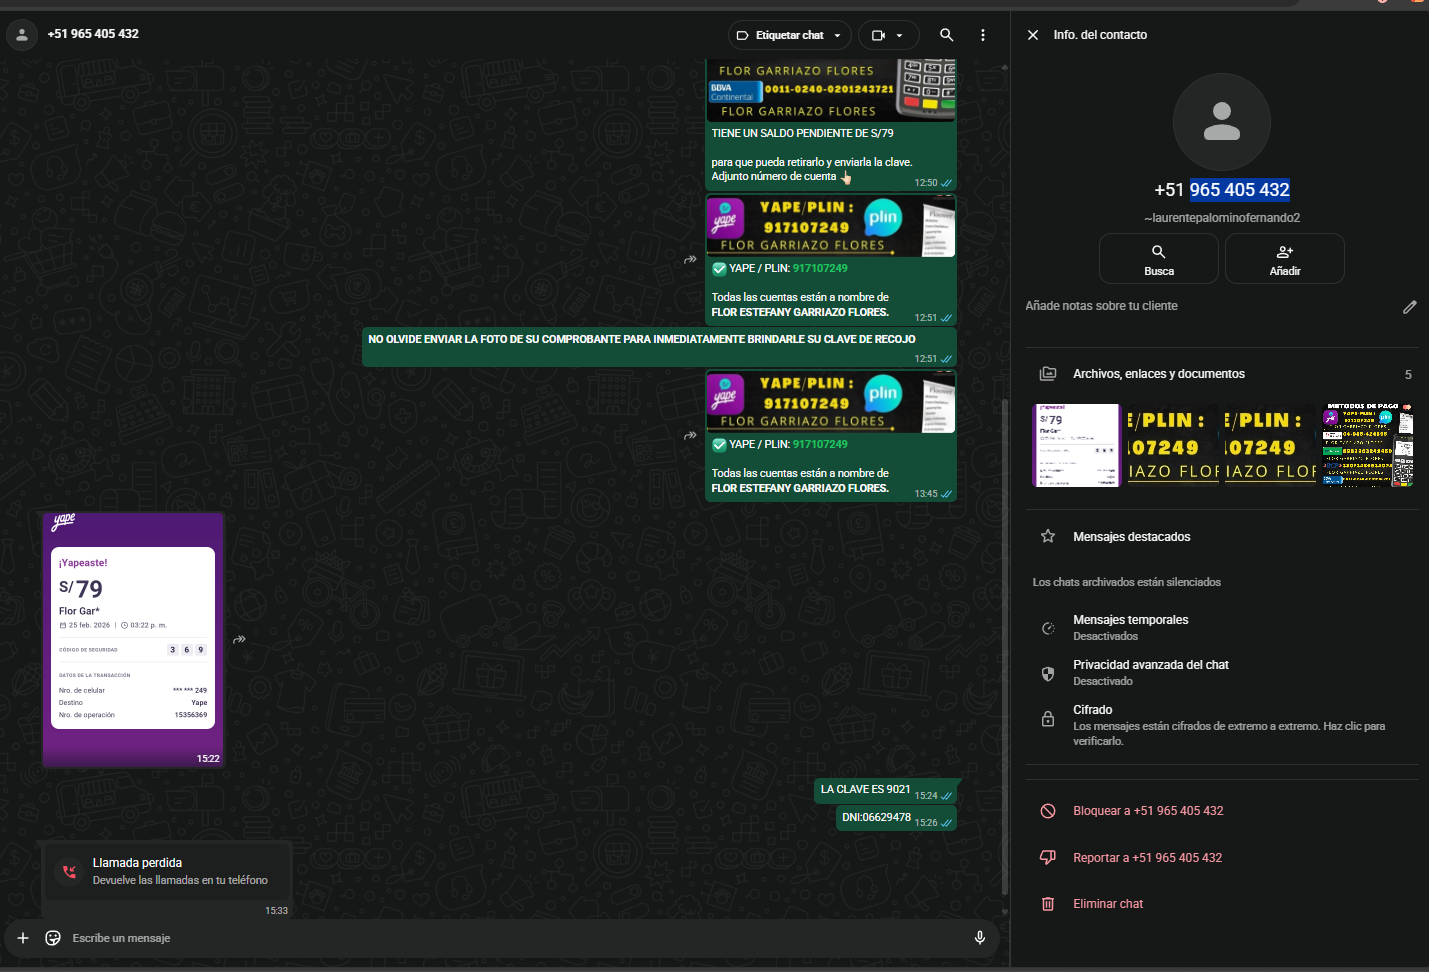Close the contact info panel

pyautogui.click(x=1033, y=35)
